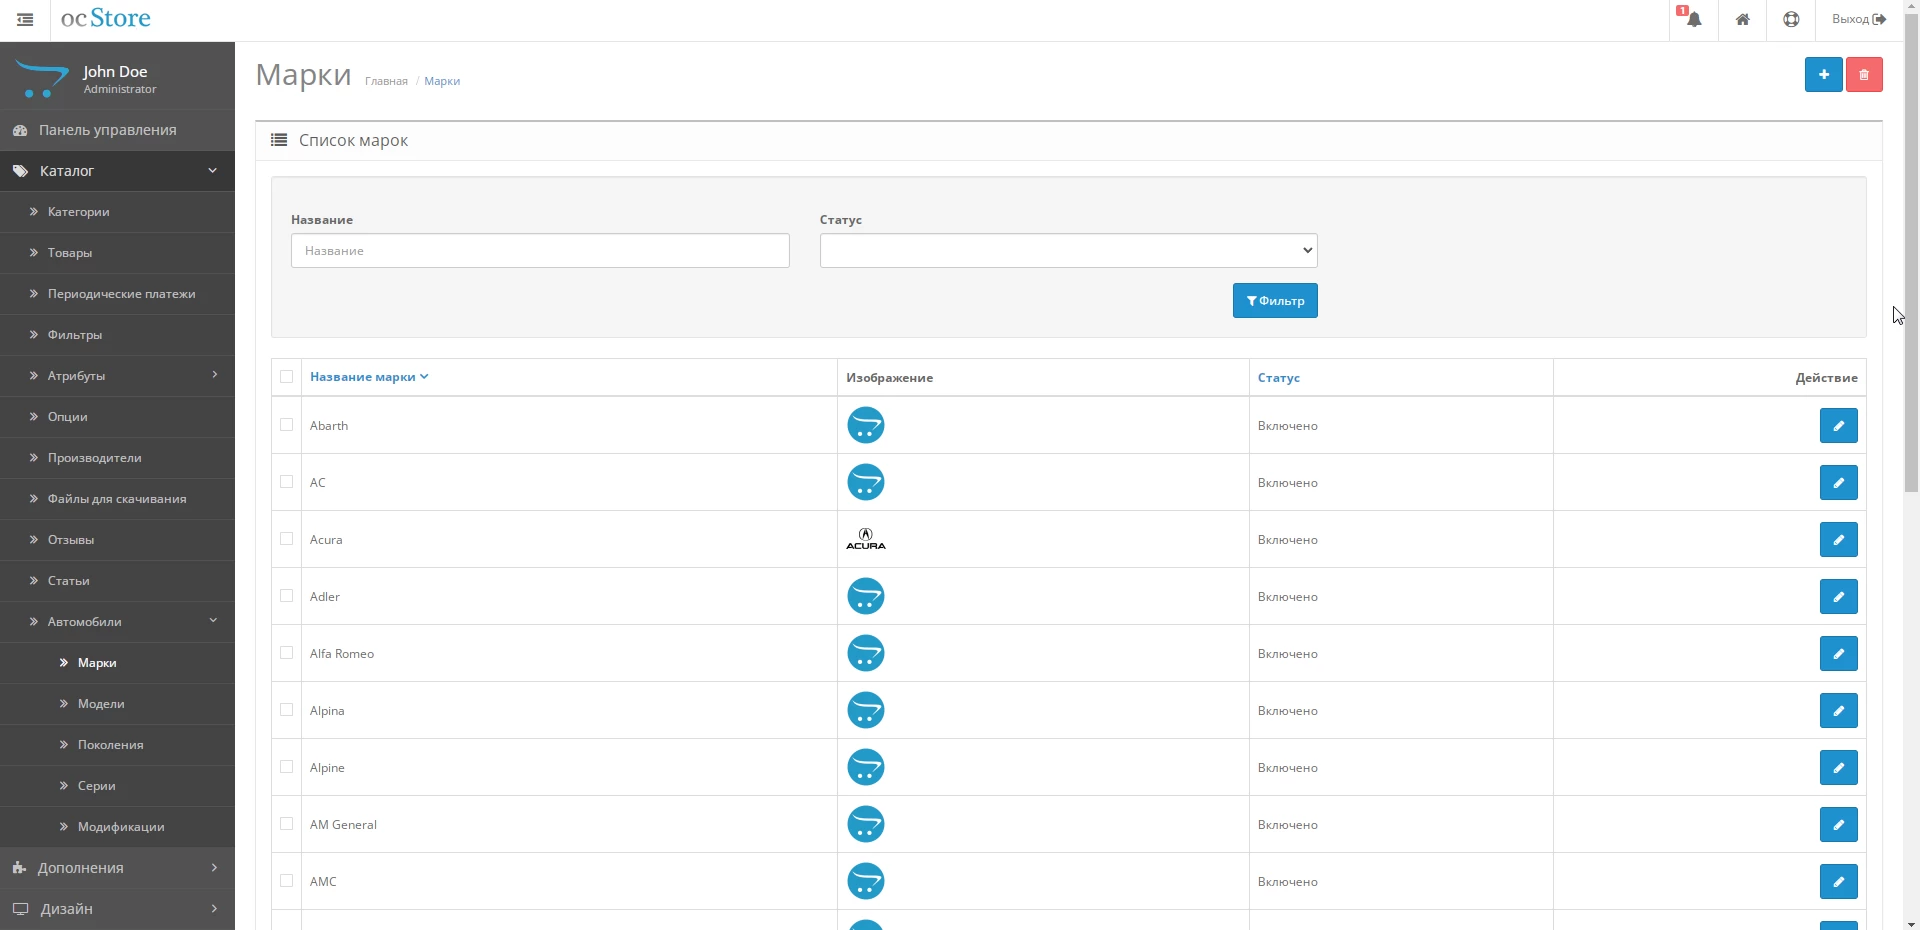Open the help lifebuoy icon
This screenshot has height=930, width=1920.
click(x=1791, y=19)
